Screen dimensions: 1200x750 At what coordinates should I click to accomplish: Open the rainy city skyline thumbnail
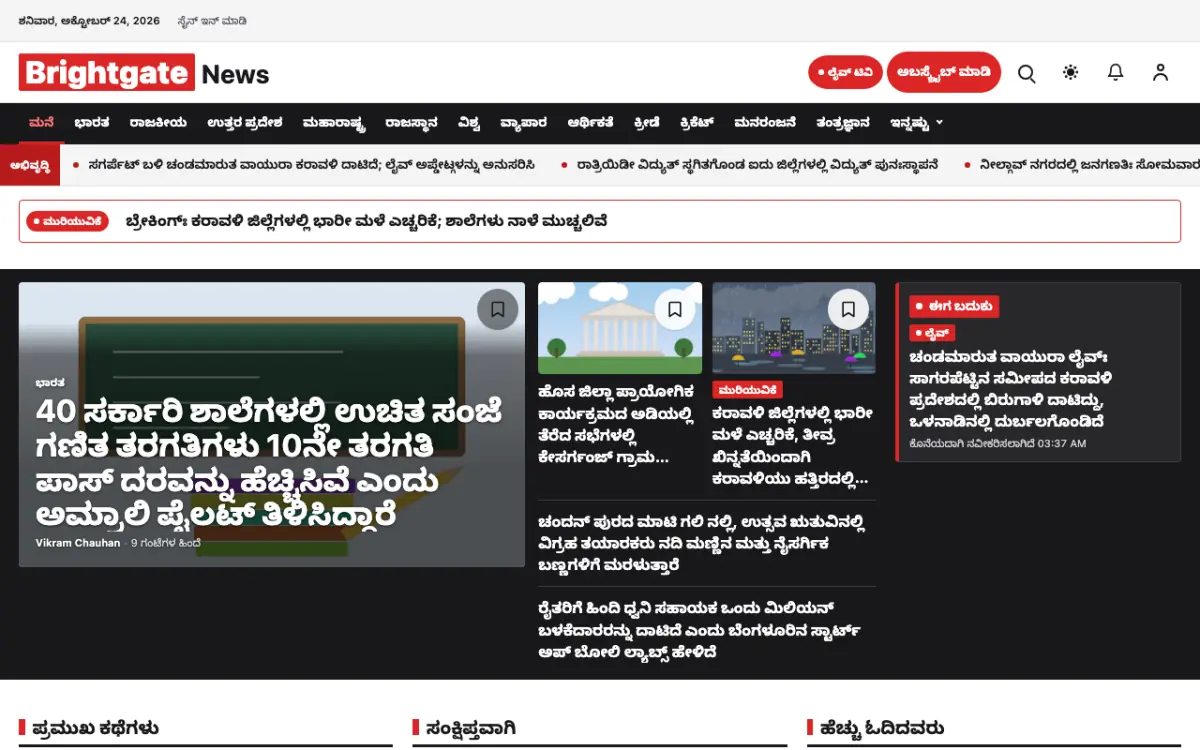(794, 328)
